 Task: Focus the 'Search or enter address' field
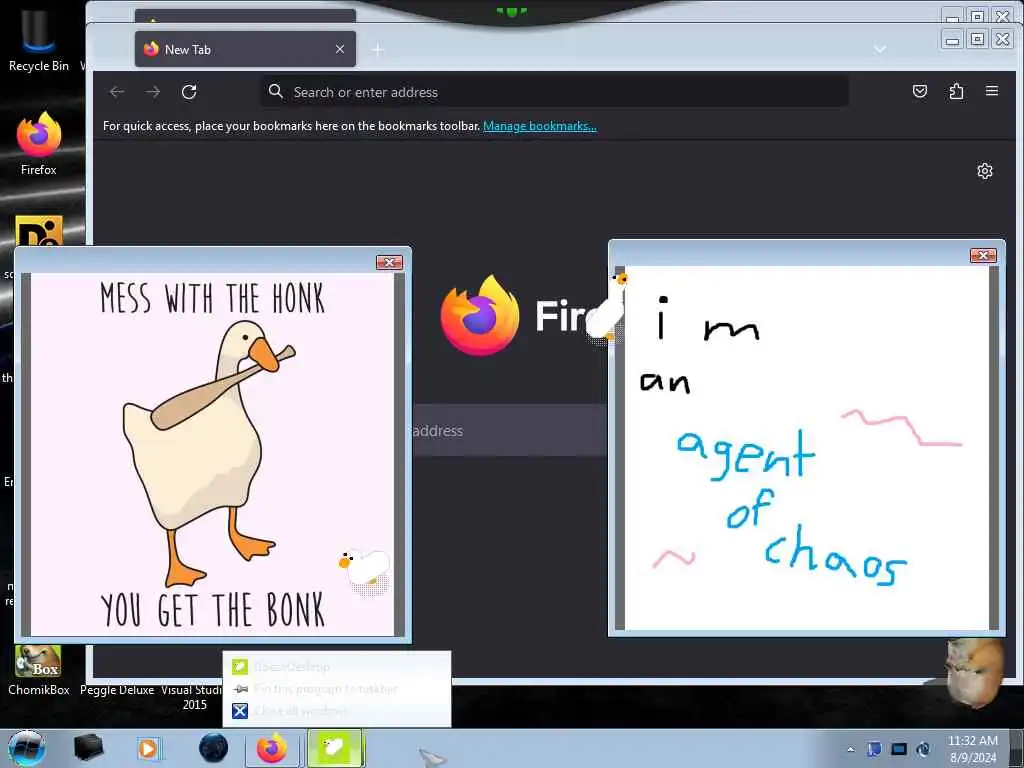click(x=554, y=92)
